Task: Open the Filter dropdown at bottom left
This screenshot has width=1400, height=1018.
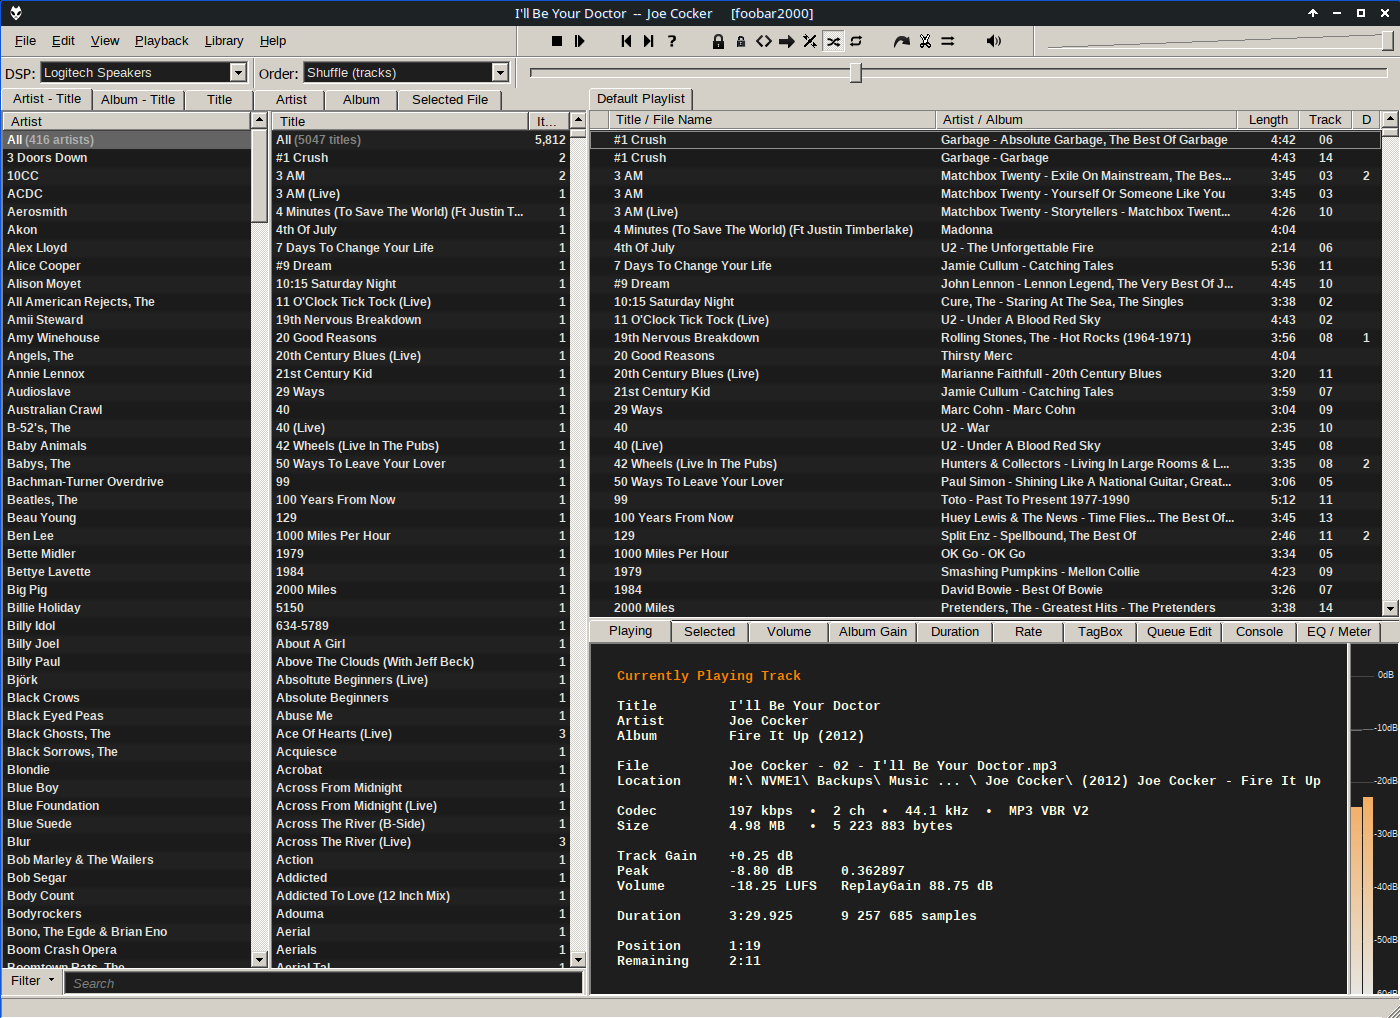Action: 32,981
